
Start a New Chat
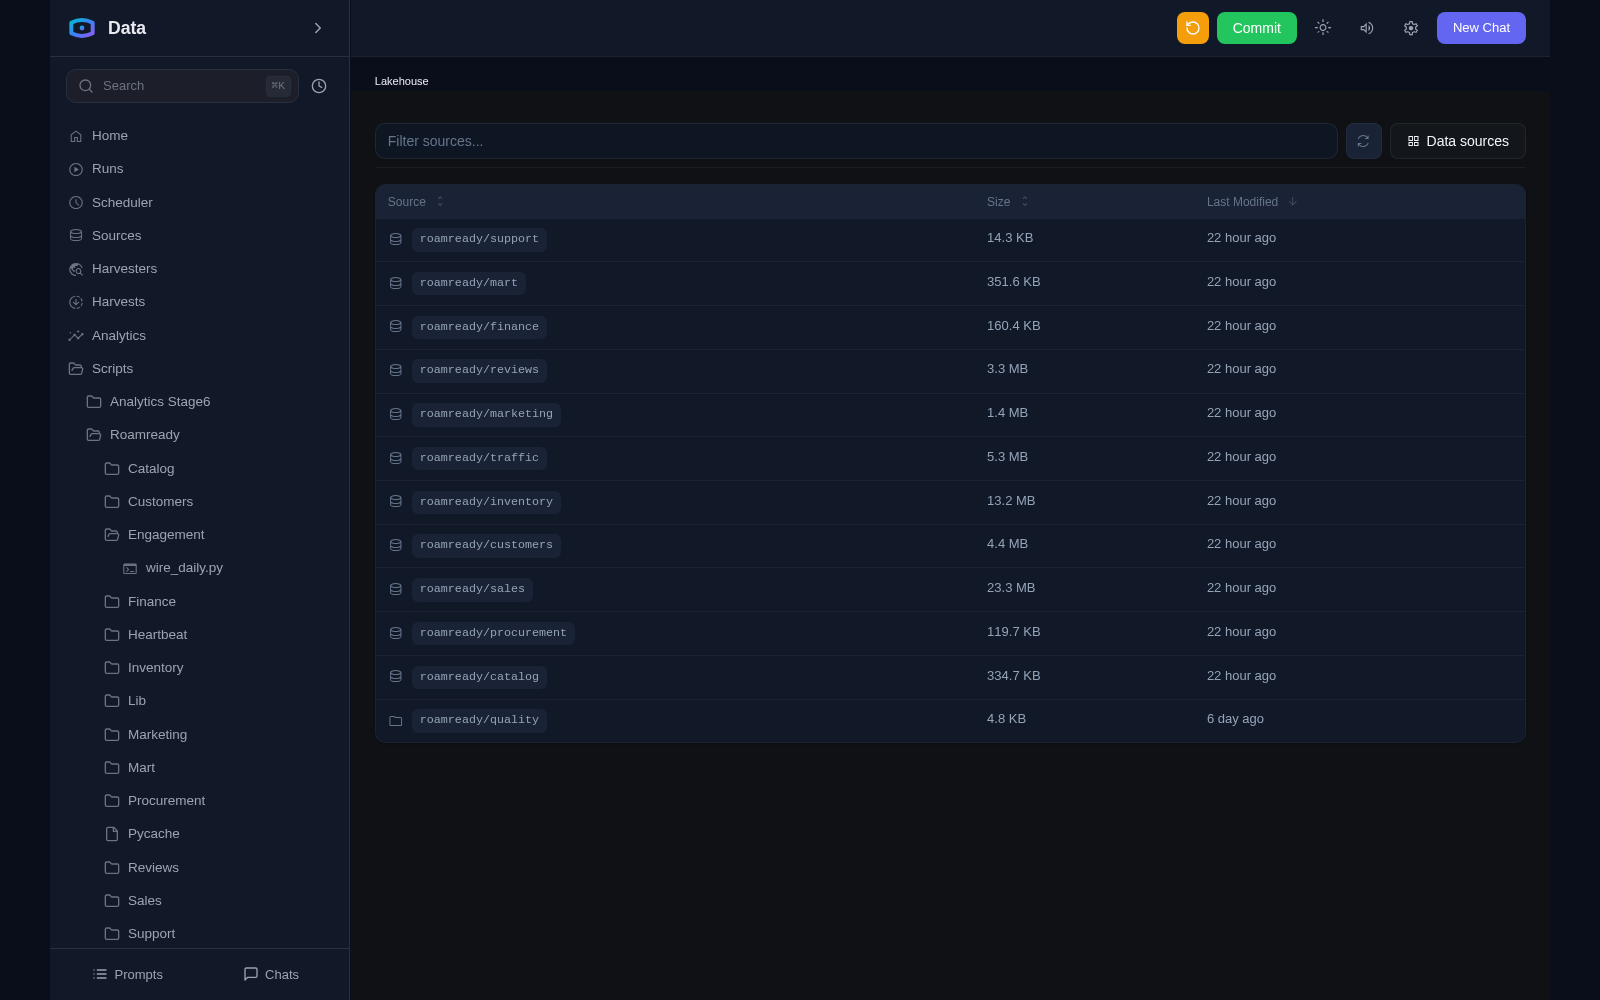[x=1481, y=28]
